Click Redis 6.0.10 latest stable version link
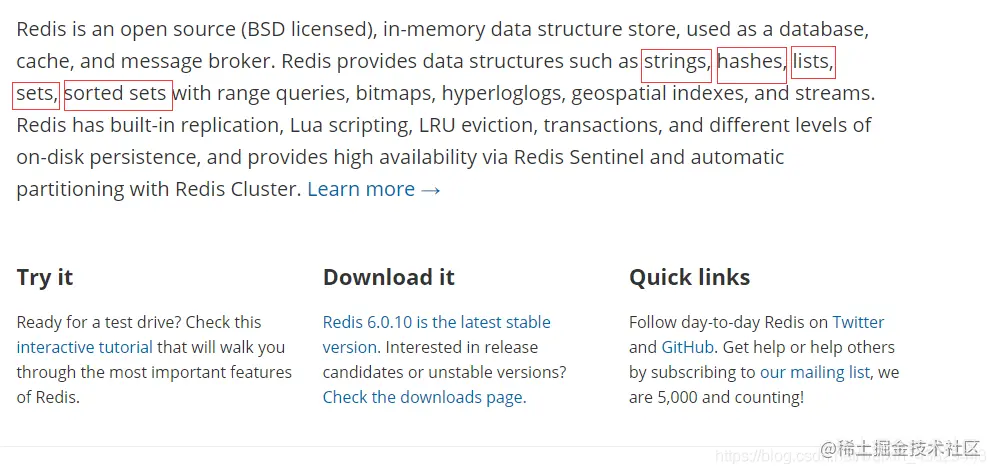Viewport: 996px width, 474px height. tap(436, 334)
